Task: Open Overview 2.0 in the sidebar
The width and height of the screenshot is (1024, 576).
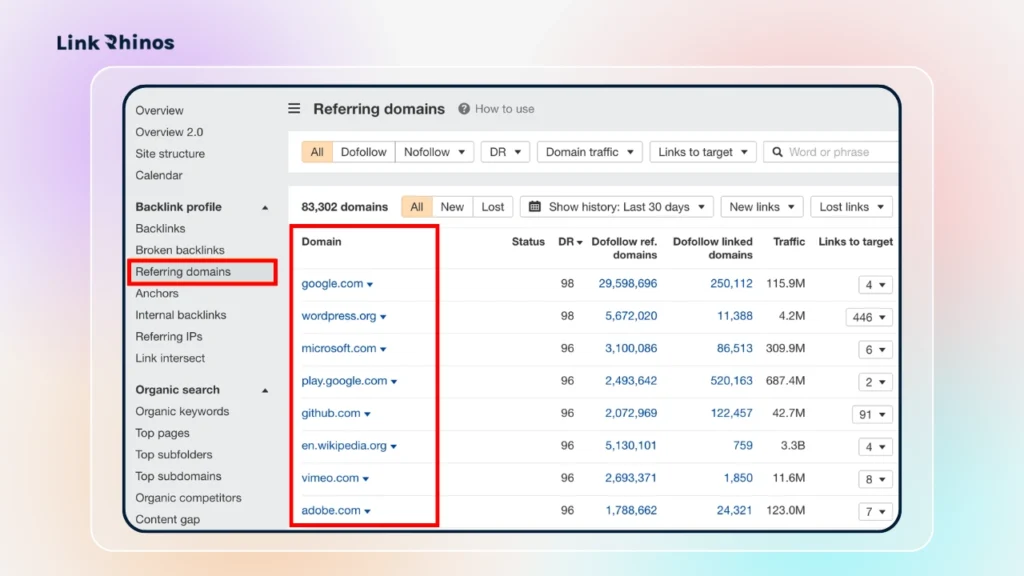Action: pyautogui.click(x=169, y=132)
